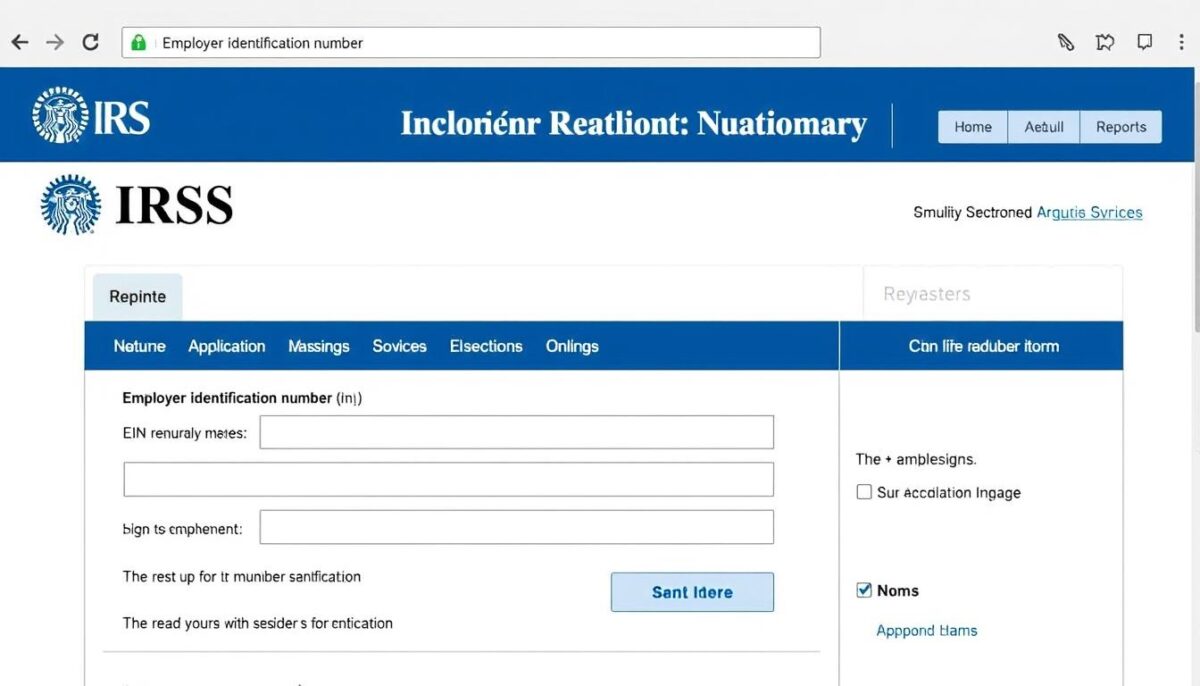The image size is (1200, 686).
Task: Enable the Sur accolation Ingage checkbox
Action: [x=864, y=492]
